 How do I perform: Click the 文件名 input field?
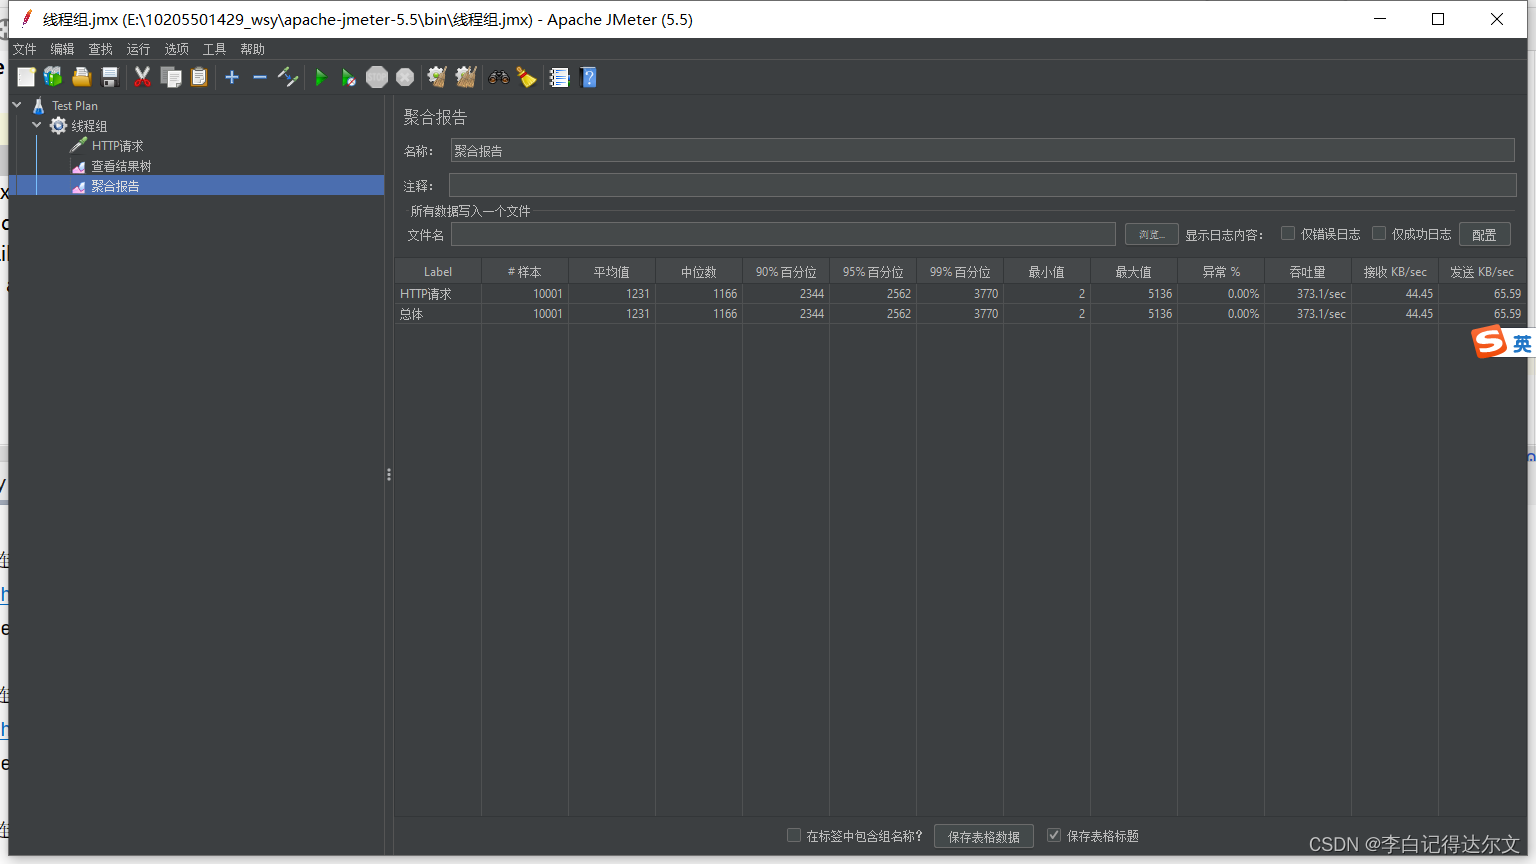(783, 234)
